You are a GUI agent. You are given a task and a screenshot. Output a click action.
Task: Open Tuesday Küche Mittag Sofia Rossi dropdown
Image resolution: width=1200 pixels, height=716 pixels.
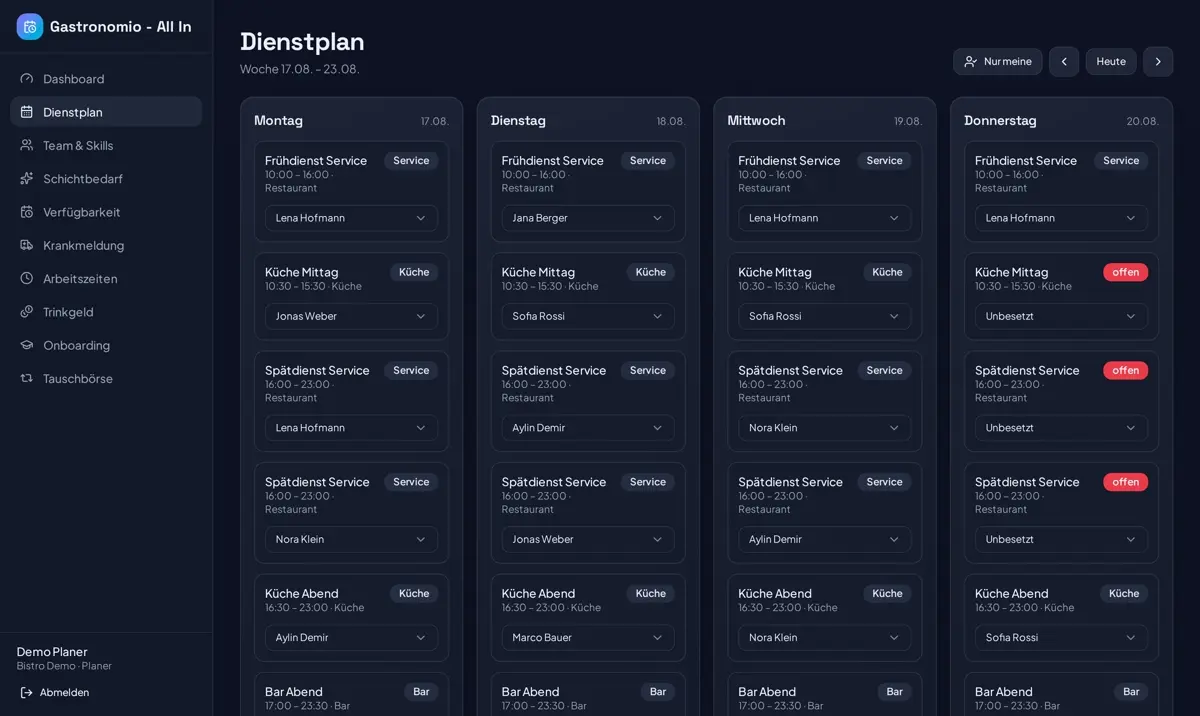588,316
